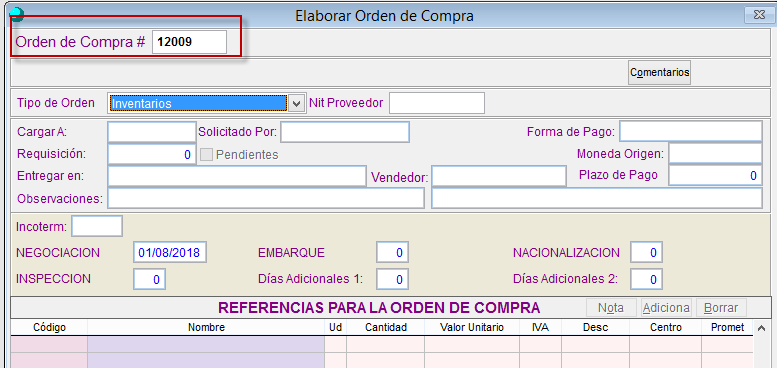Close the Elaborar Orden de Compra window
The height and width of the screenshot is (368, 777).
click(759, 15)
